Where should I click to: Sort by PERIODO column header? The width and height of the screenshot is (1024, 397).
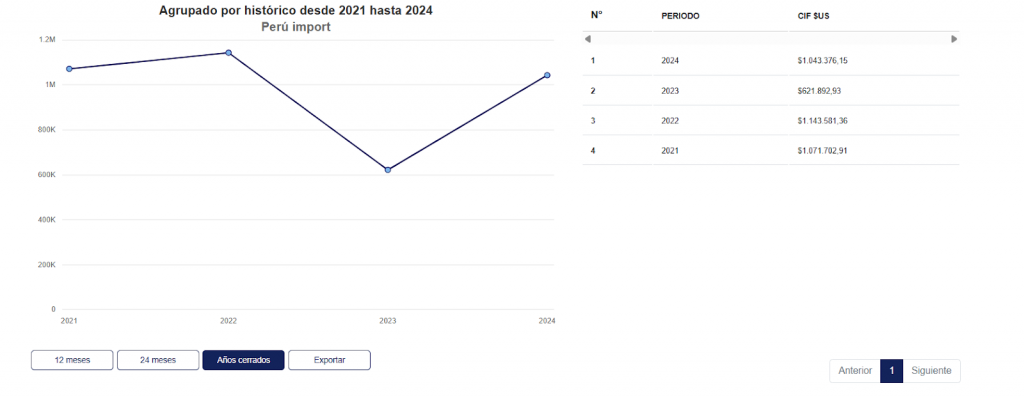point(680,16)
